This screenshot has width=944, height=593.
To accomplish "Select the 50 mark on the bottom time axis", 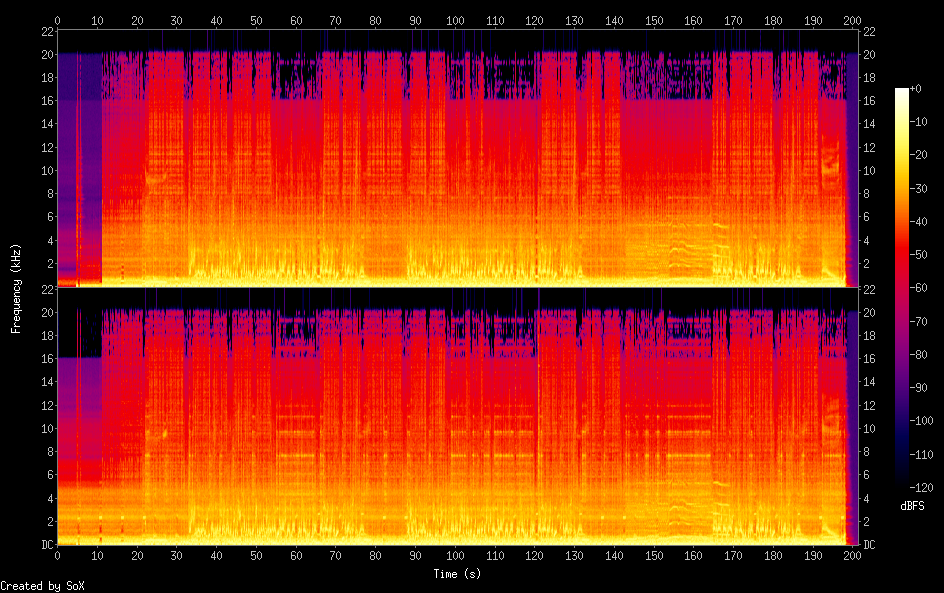I will click(256, 555).
